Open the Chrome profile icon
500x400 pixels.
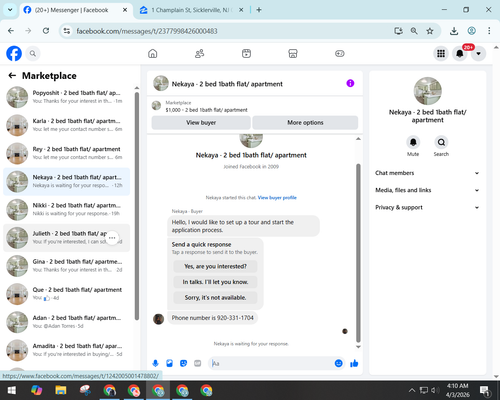pos(471,31)
